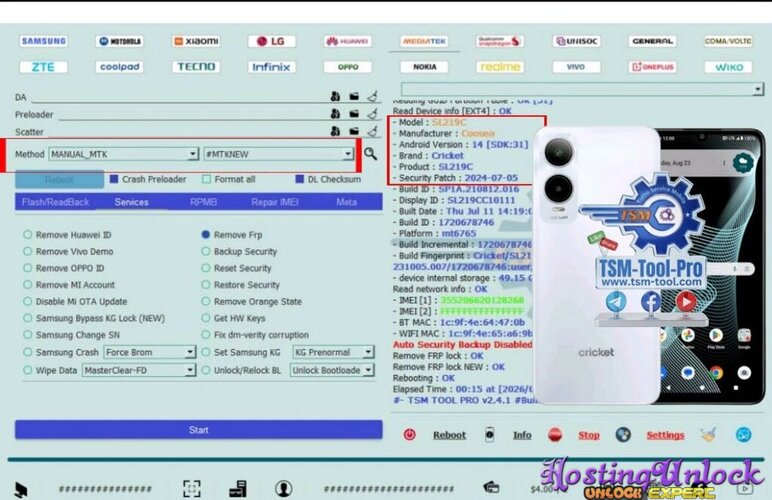Select the Nokia brand icon
Viewport: 772px width, 500px height.
424,66
